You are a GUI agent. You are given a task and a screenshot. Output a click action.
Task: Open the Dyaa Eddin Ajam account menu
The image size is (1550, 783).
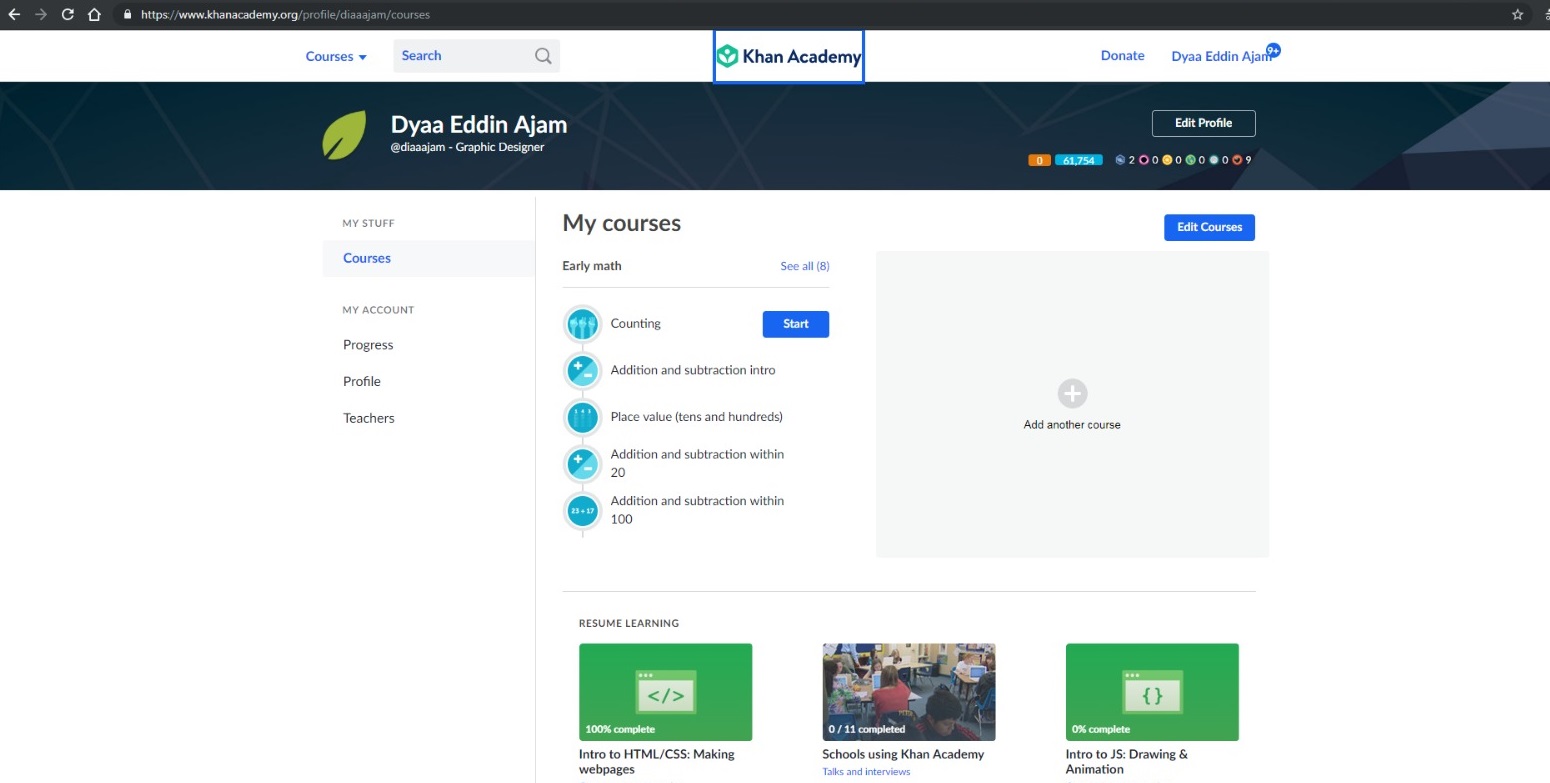tap(1220, 56)
